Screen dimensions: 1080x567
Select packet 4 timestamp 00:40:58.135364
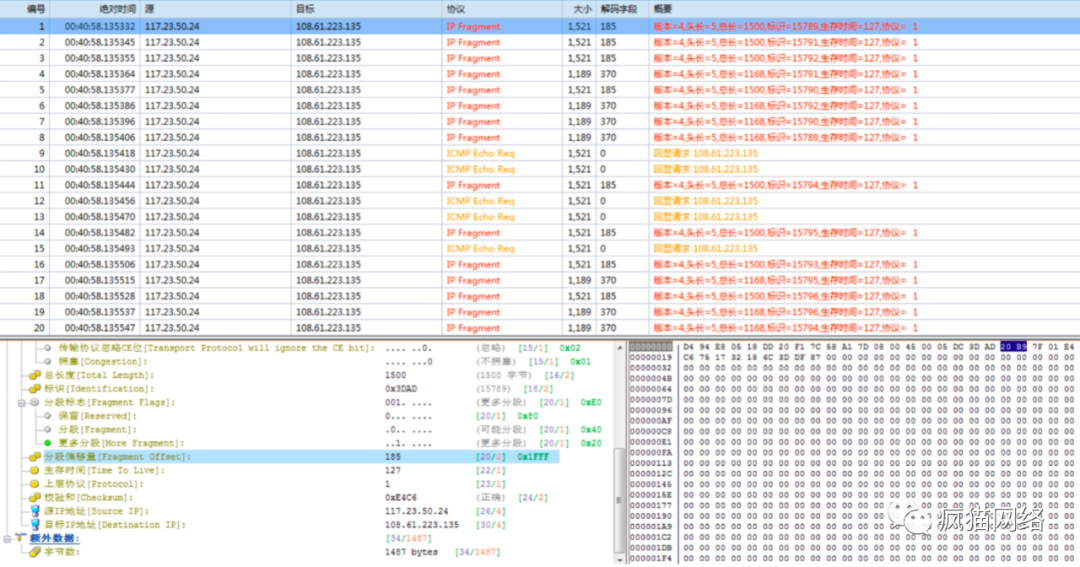[x=100, y=74]
